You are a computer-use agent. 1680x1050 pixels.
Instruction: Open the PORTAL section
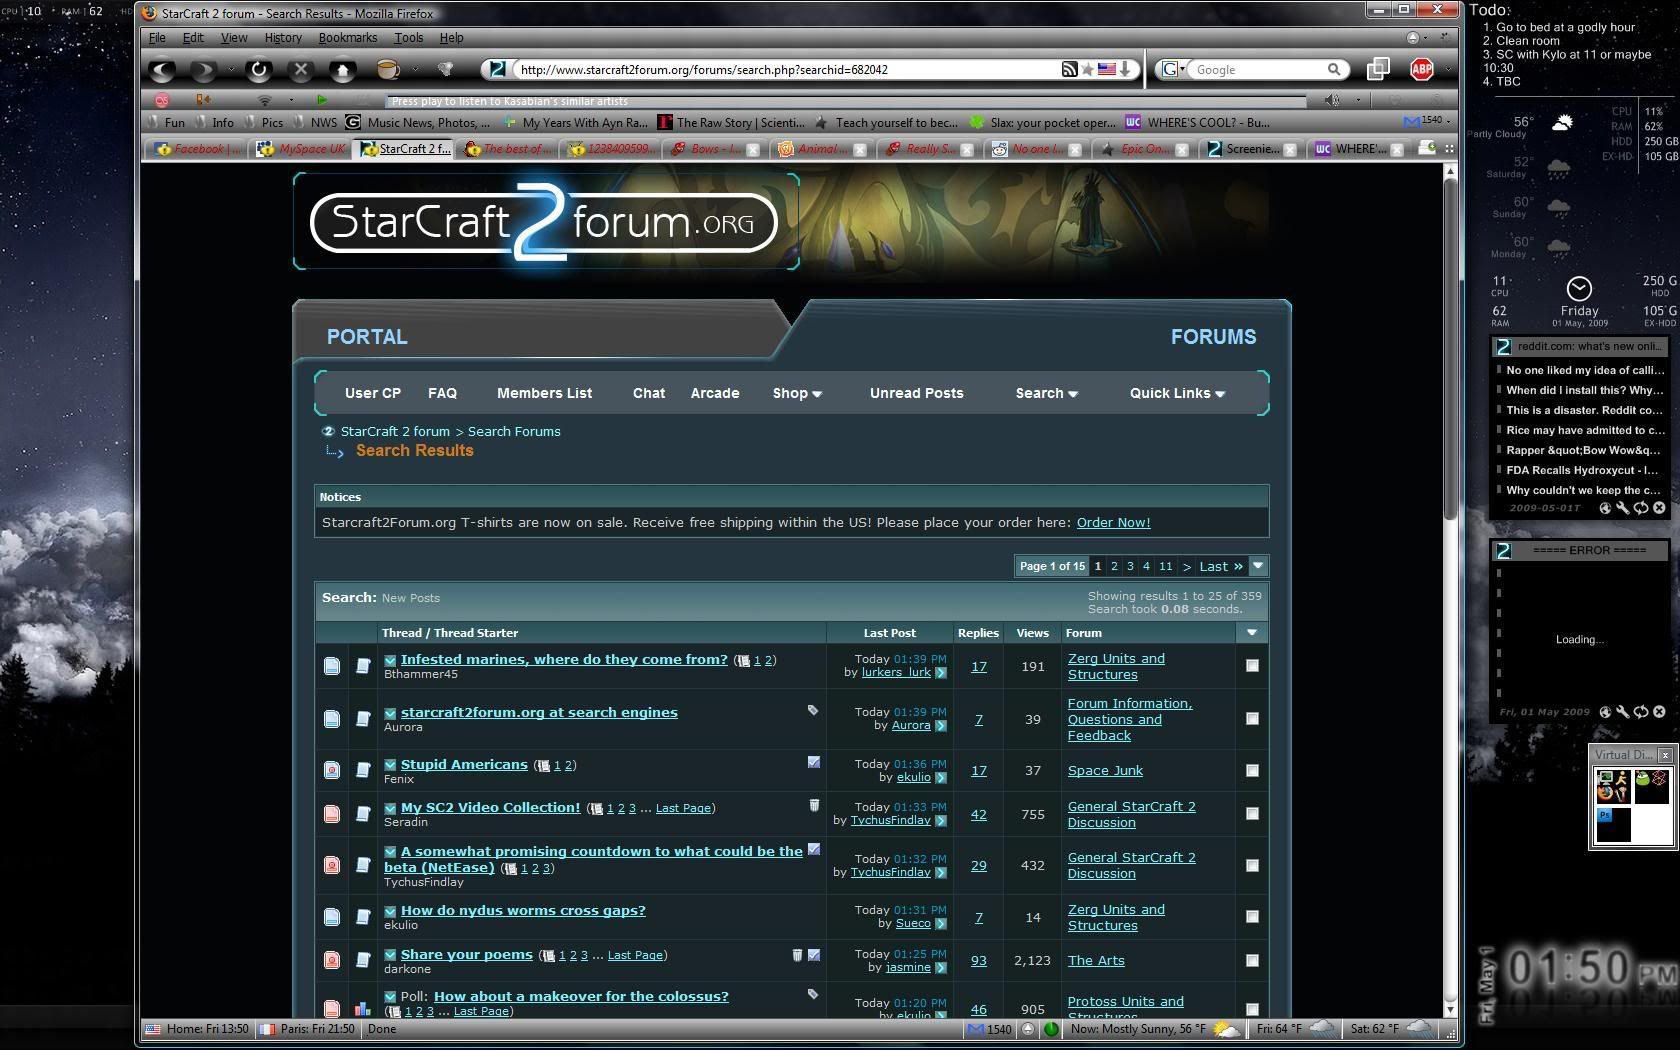pos(367,337)
